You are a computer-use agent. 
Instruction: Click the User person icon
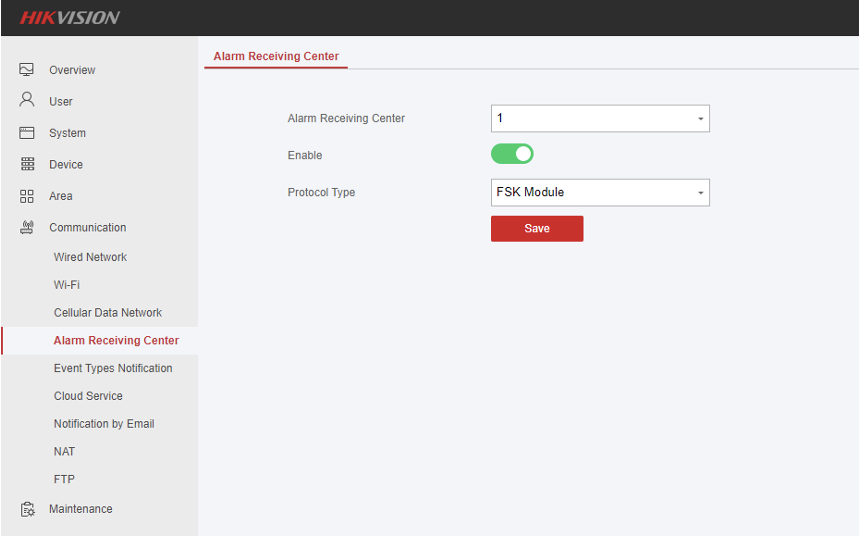coord(27,101)
